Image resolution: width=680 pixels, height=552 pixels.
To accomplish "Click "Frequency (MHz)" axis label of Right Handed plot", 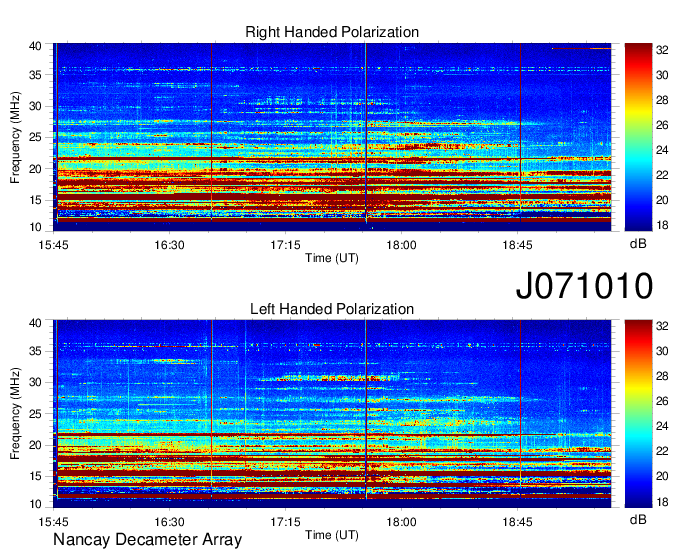I will pos(15,137).
